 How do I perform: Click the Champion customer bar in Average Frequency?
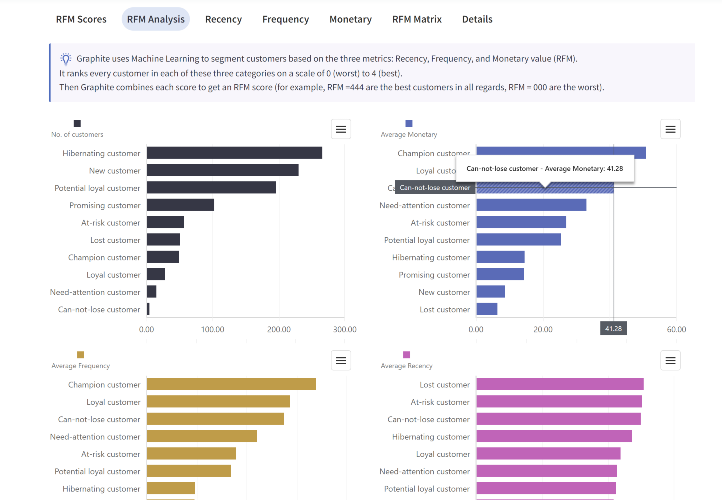tap(231, 384)
